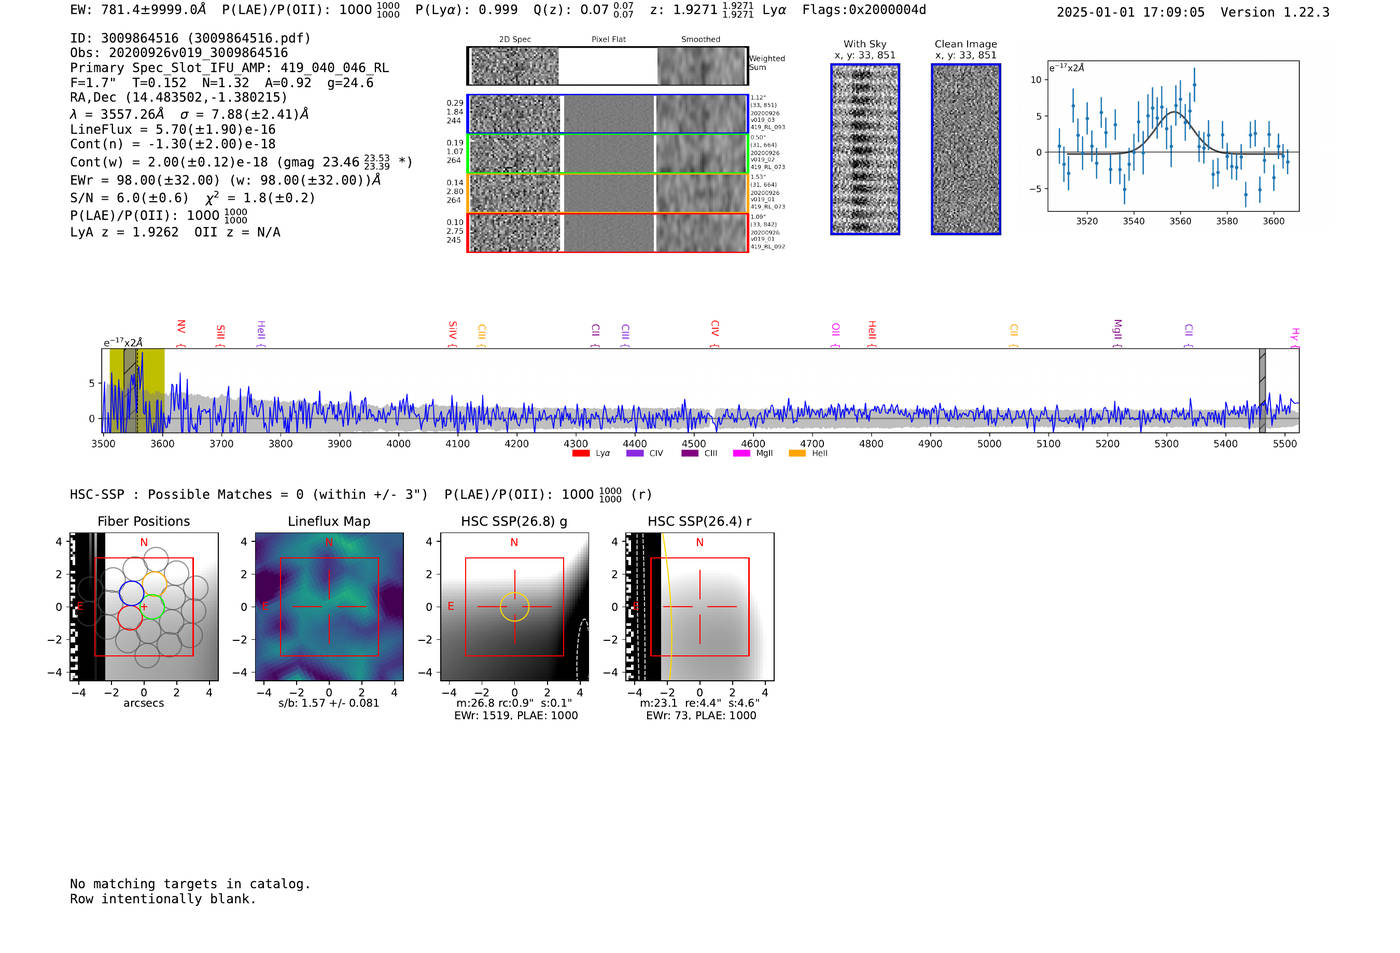Click the magenta MgII legend swatch
This screenshot has height=953, width=1400.
[741, 453]
